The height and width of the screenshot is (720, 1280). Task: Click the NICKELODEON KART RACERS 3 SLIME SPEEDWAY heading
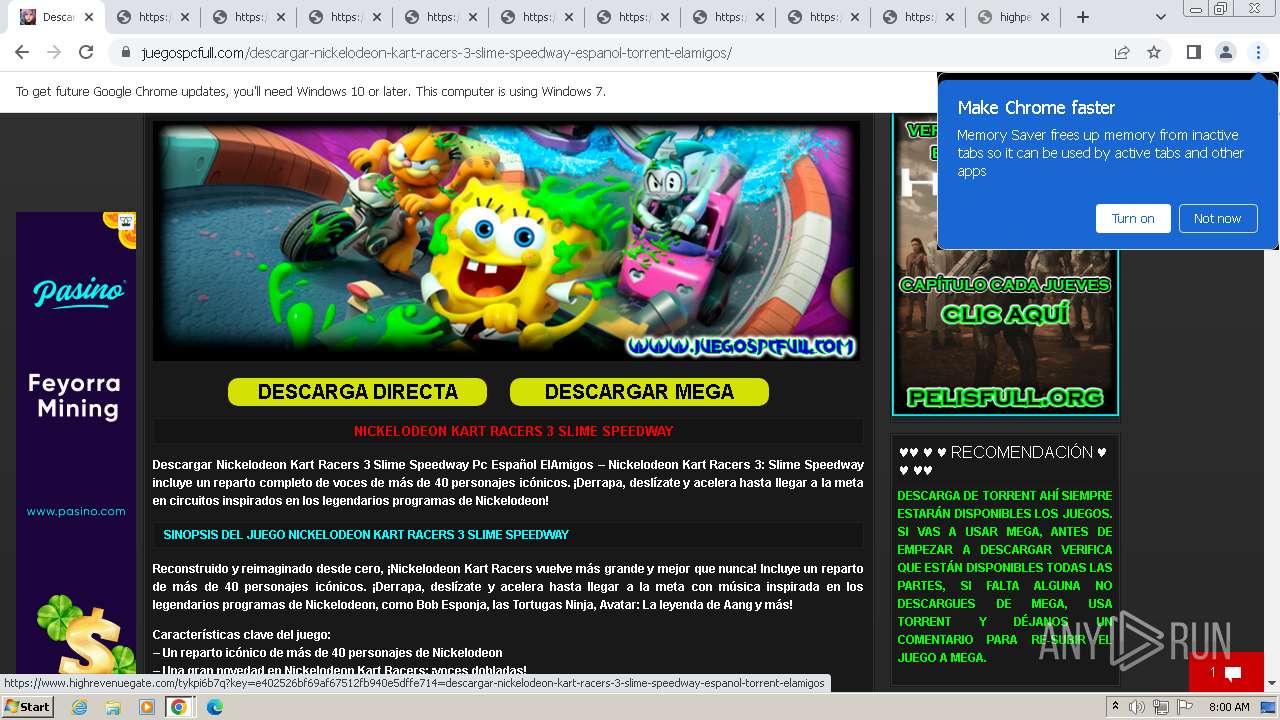click(x=513, y=431)
